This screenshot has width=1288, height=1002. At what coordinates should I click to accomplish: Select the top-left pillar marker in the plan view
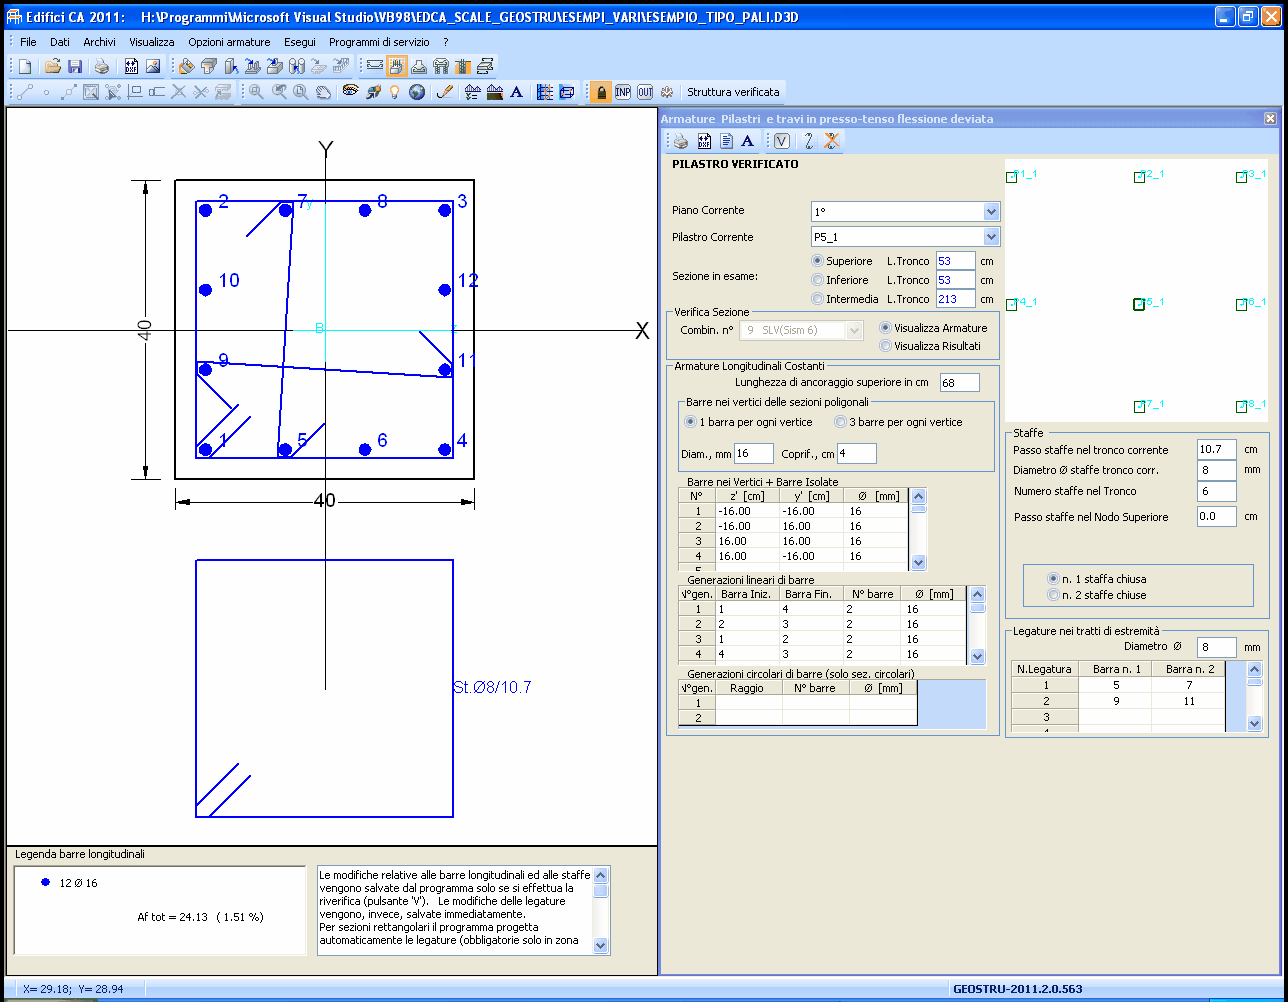point(1011,177)
